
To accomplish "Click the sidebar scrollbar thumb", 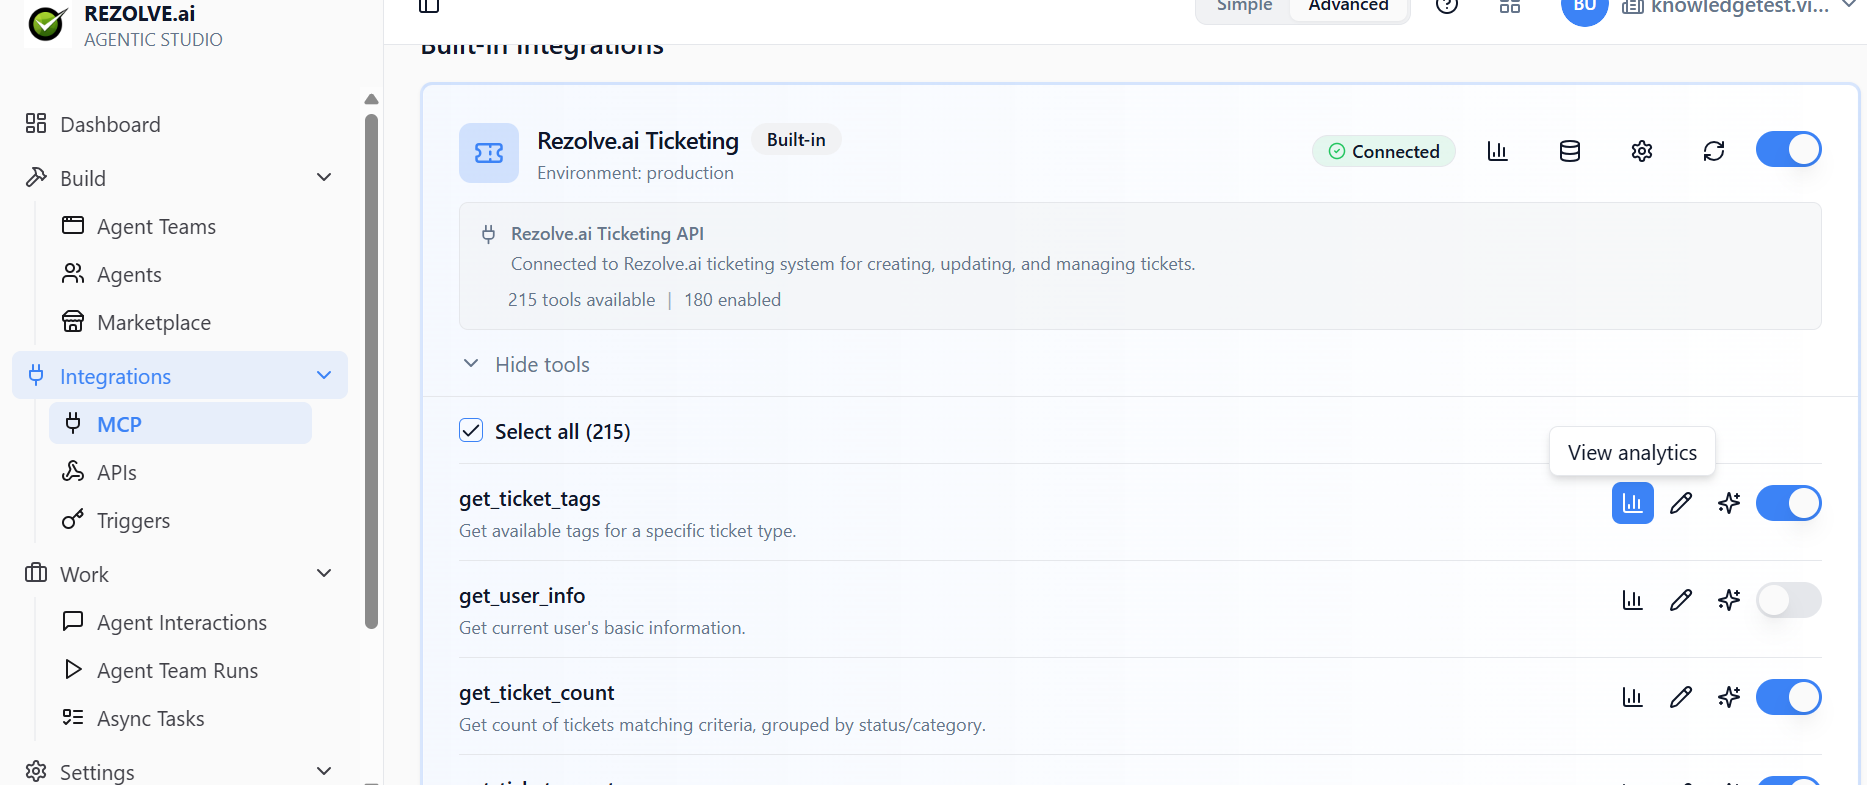I will (x=372, y=372).
